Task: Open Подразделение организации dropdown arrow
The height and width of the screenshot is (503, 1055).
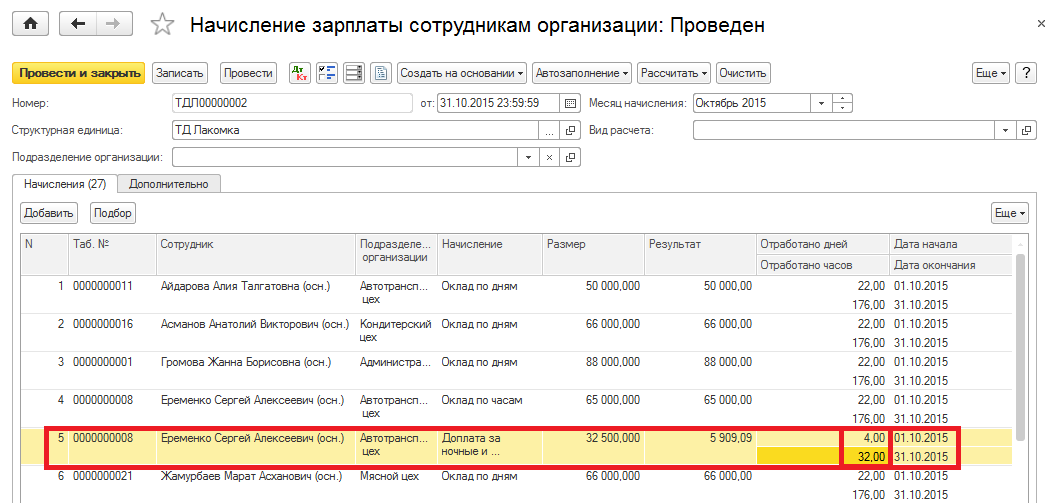Action: coord(528,157)
